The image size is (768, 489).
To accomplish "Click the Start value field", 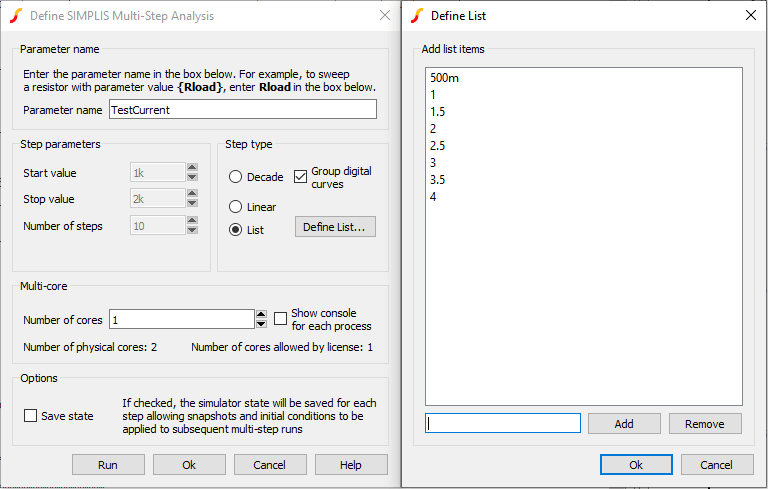I will [x=158, y=172].
